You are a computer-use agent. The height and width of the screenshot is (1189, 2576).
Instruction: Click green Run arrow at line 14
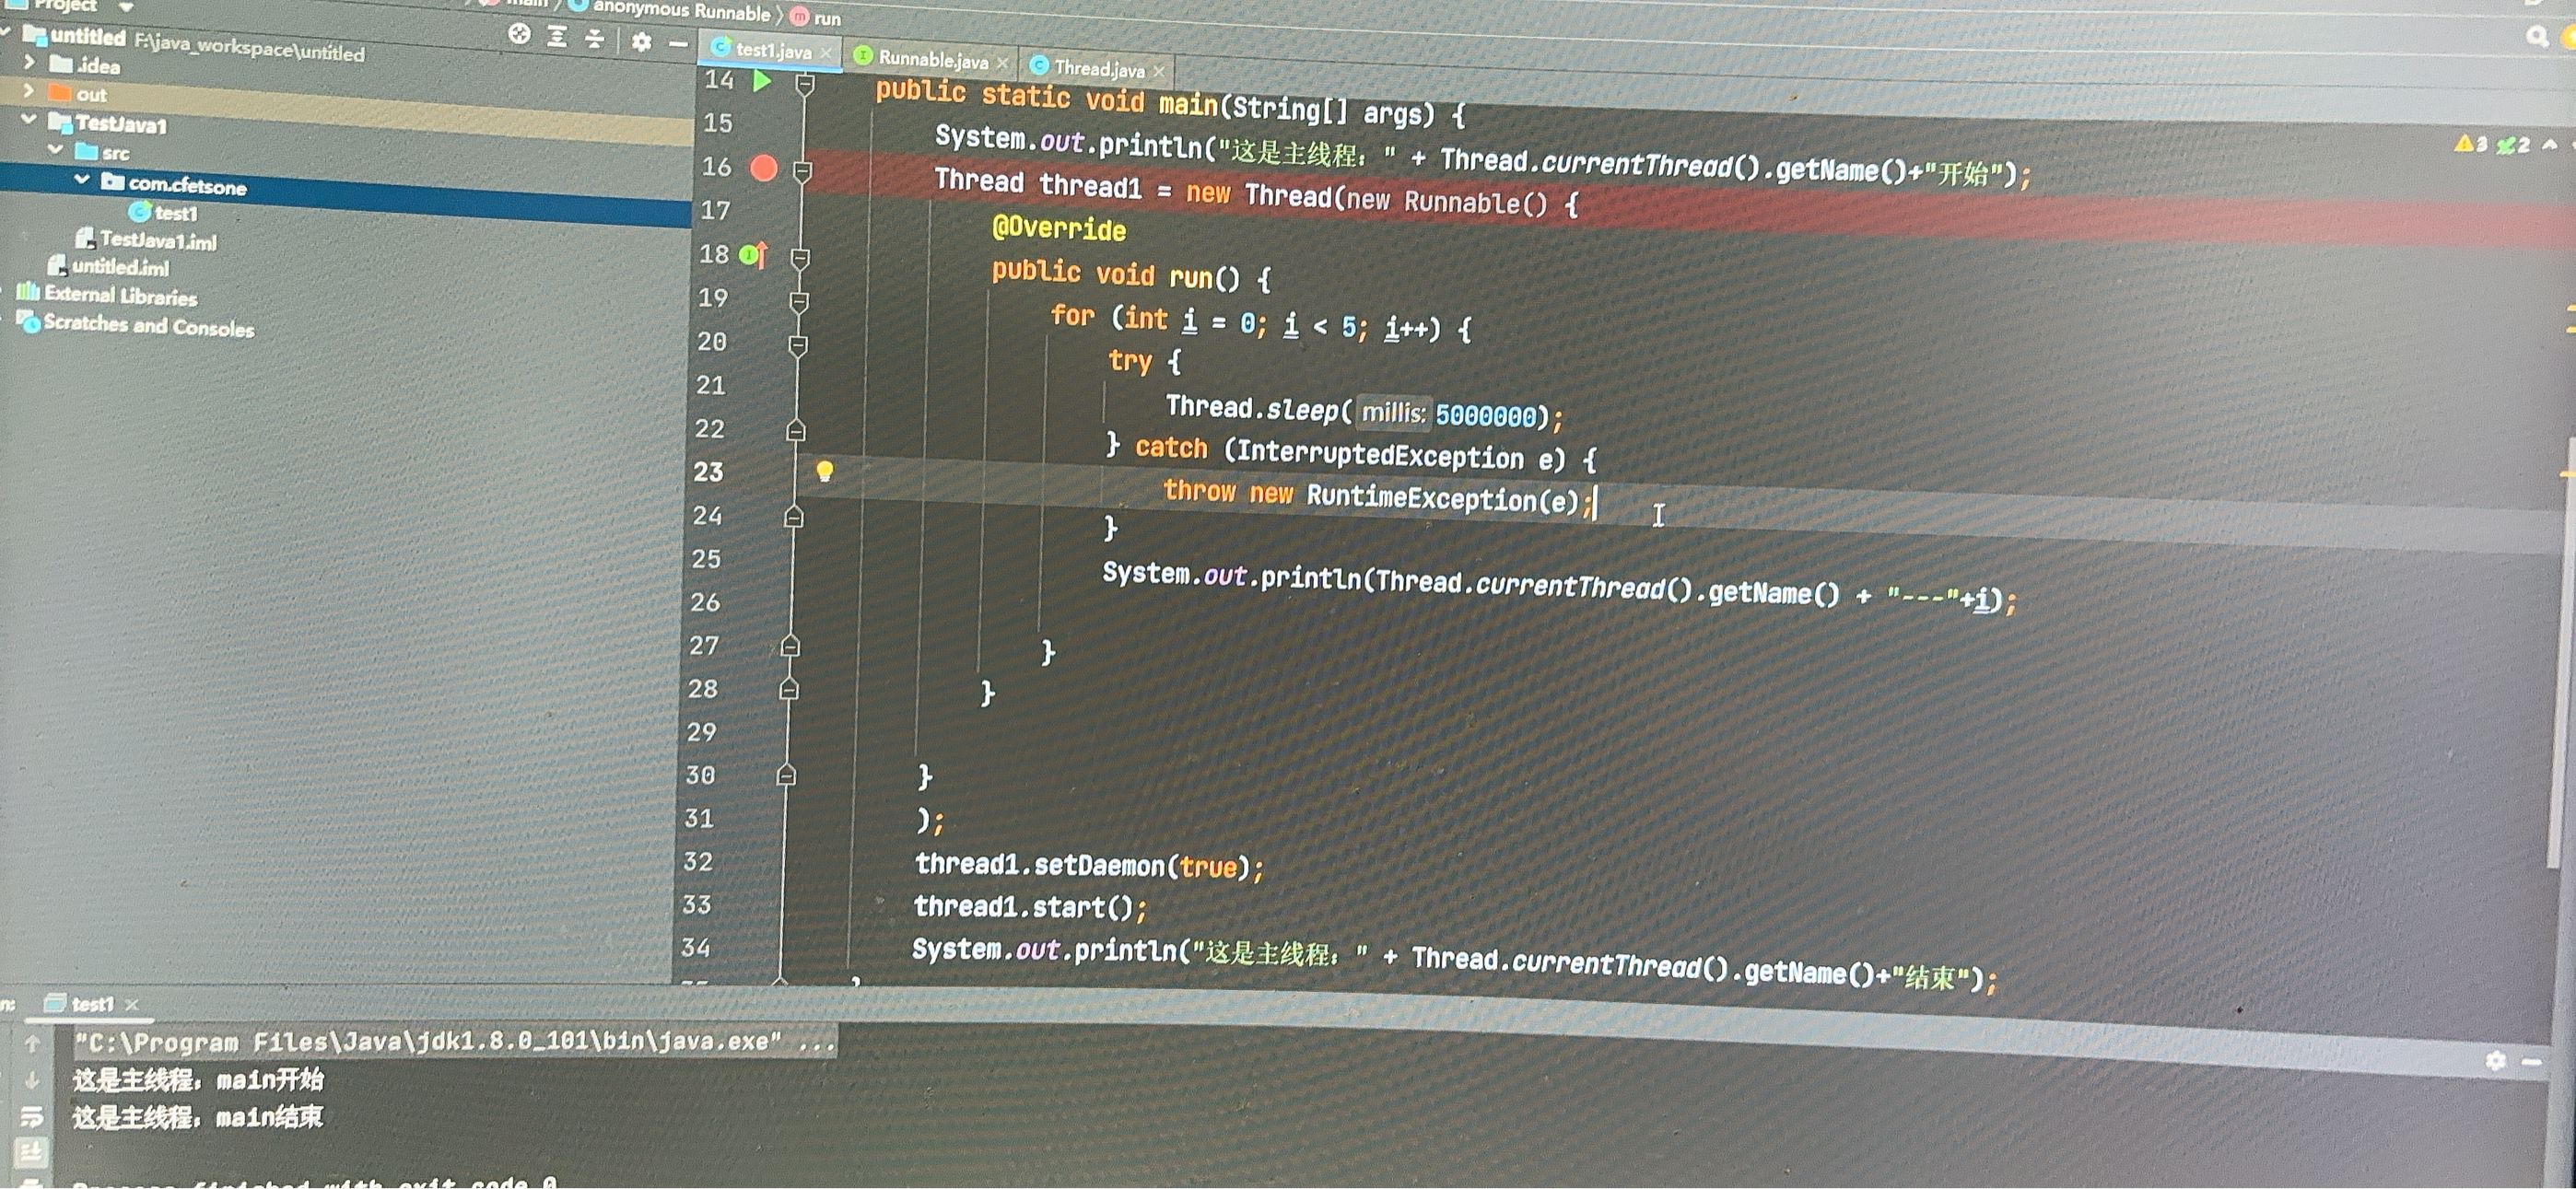(762, 81)
